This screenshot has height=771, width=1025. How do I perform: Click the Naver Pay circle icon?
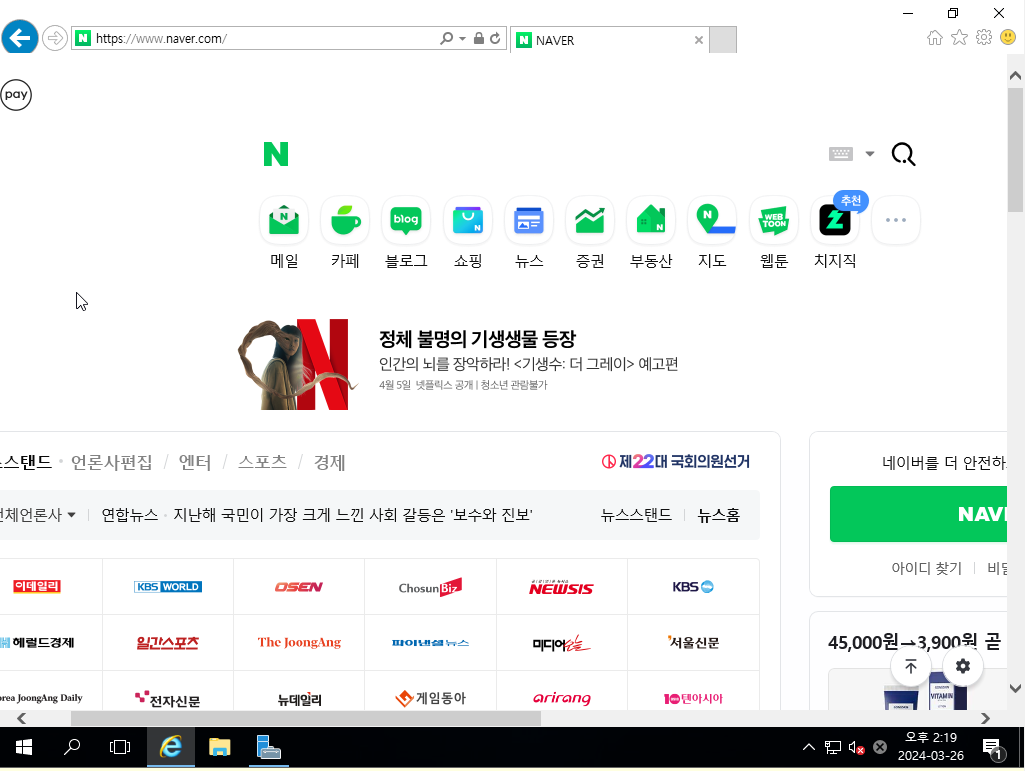16,95
